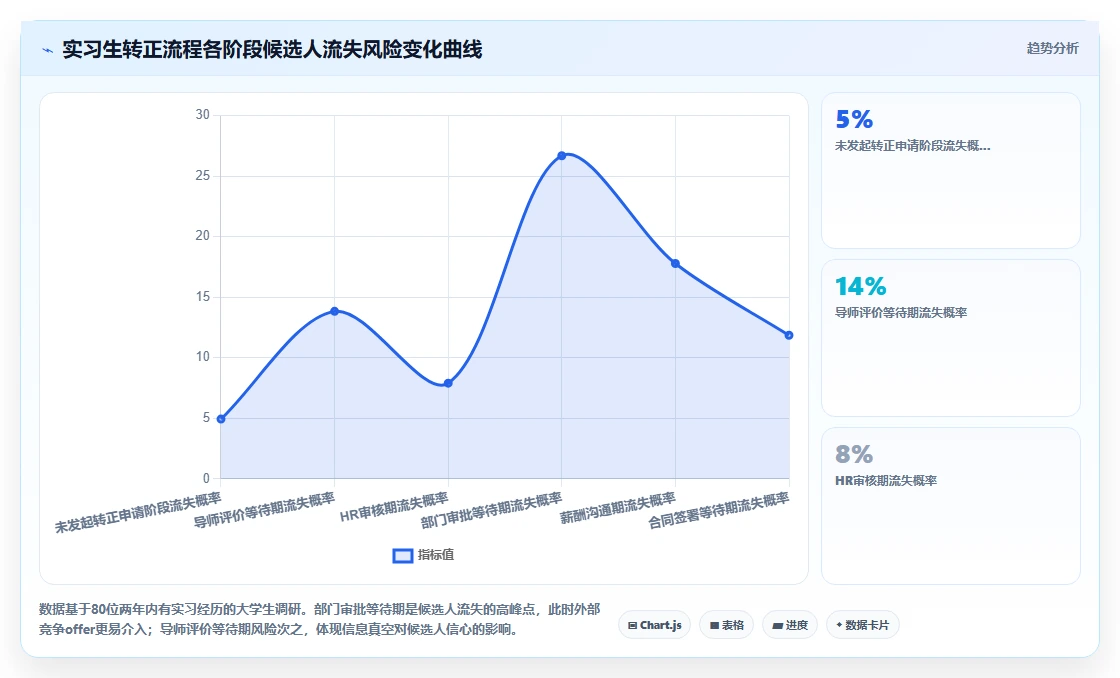The image size is (1120, 678).
Task: Click the y-axis value 10
Action: tap(203, 357)
